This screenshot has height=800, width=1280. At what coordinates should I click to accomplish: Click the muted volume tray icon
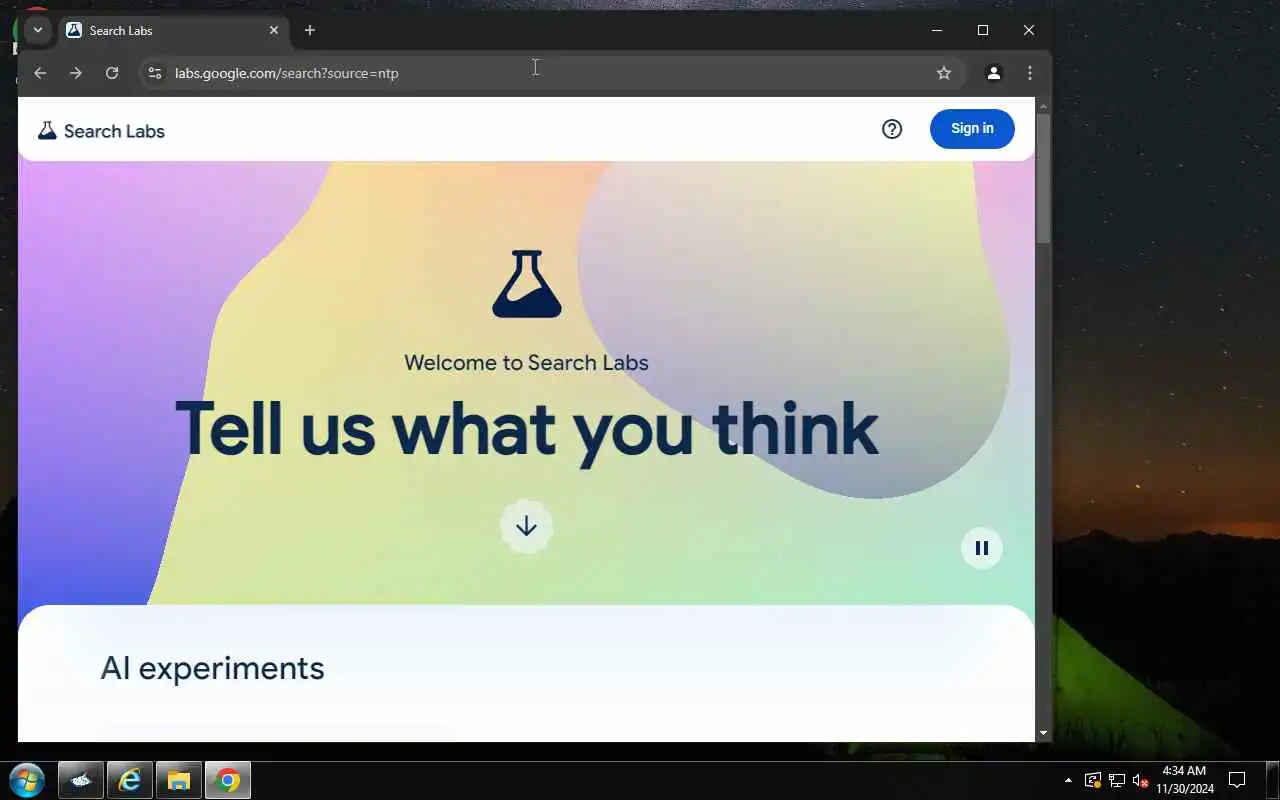(x=1140, y=780)
